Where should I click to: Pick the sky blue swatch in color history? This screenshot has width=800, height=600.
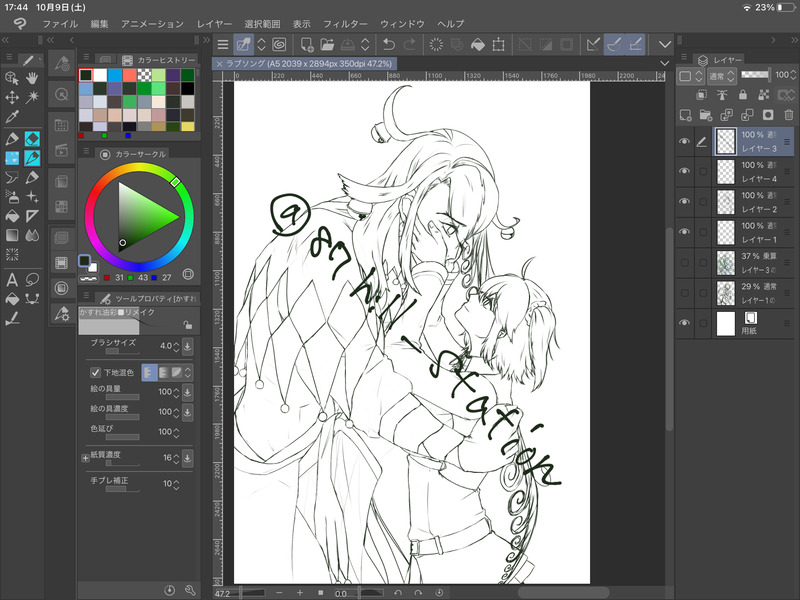(x=115, y=76)
